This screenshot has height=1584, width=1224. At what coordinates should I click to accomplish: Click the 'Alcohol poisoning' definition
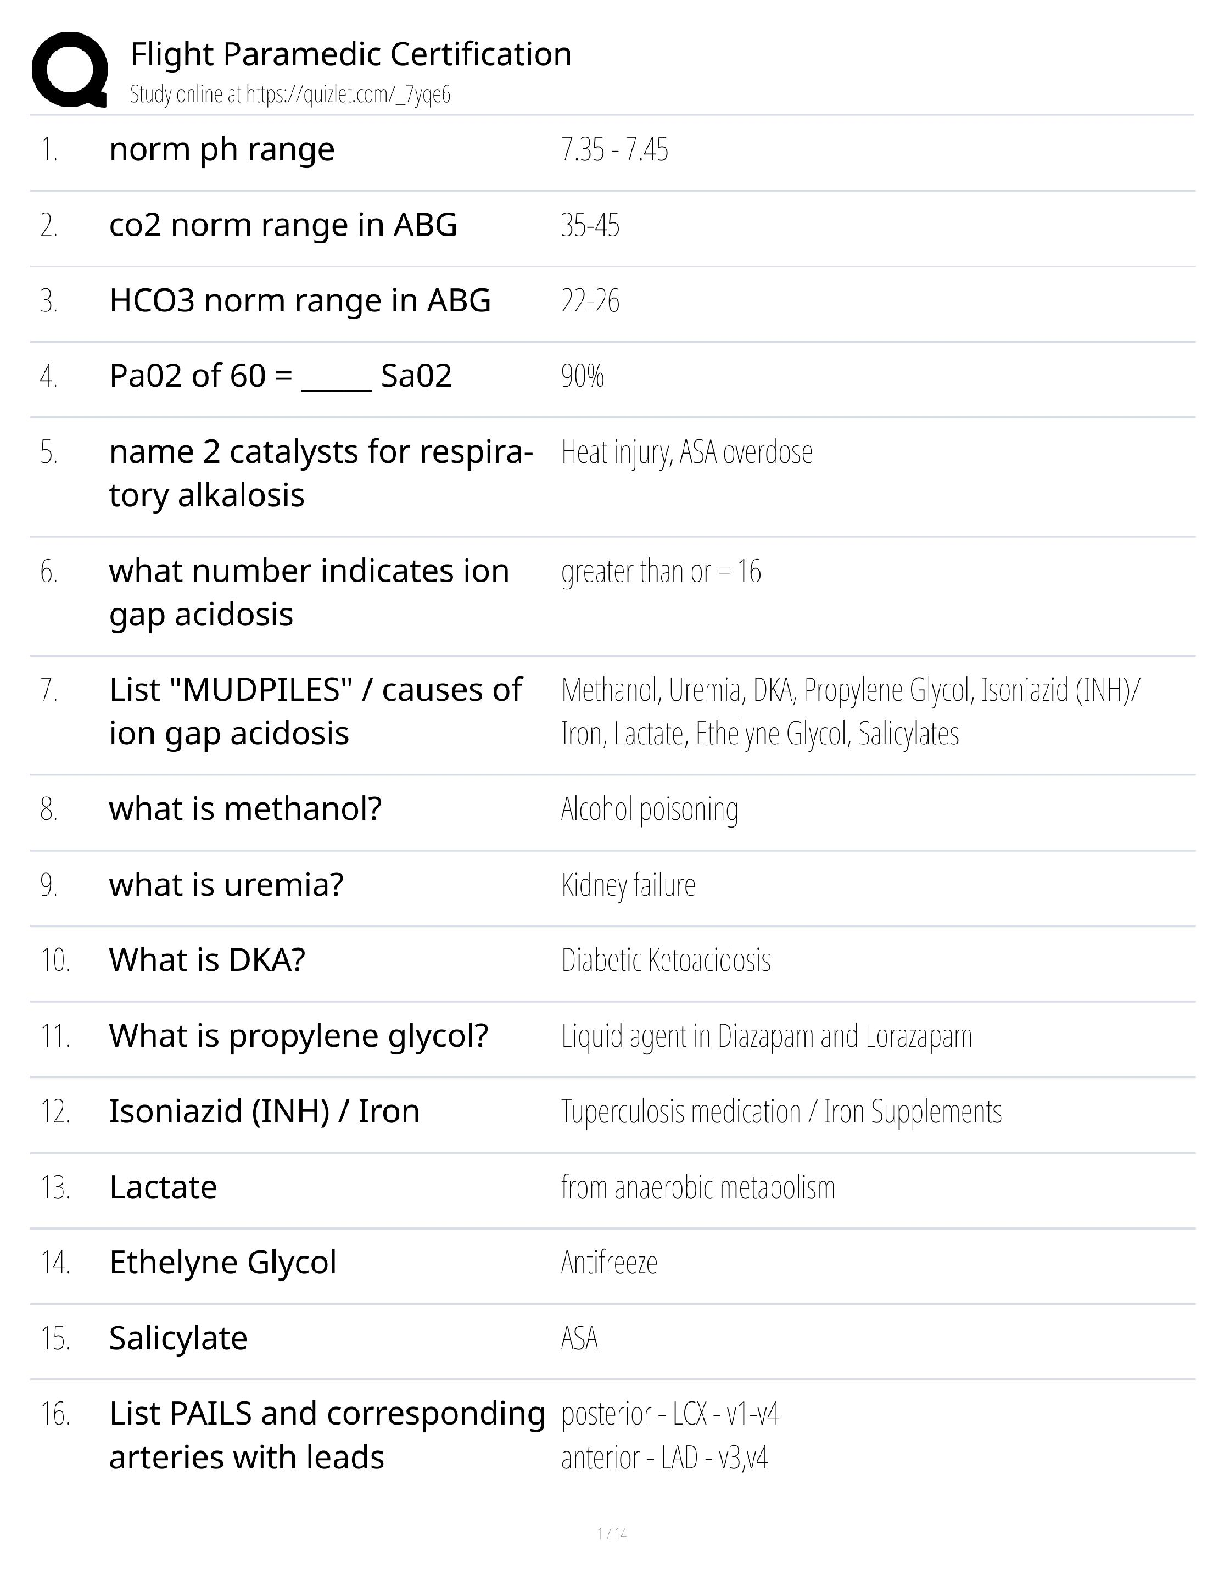(x=649, y=809)
